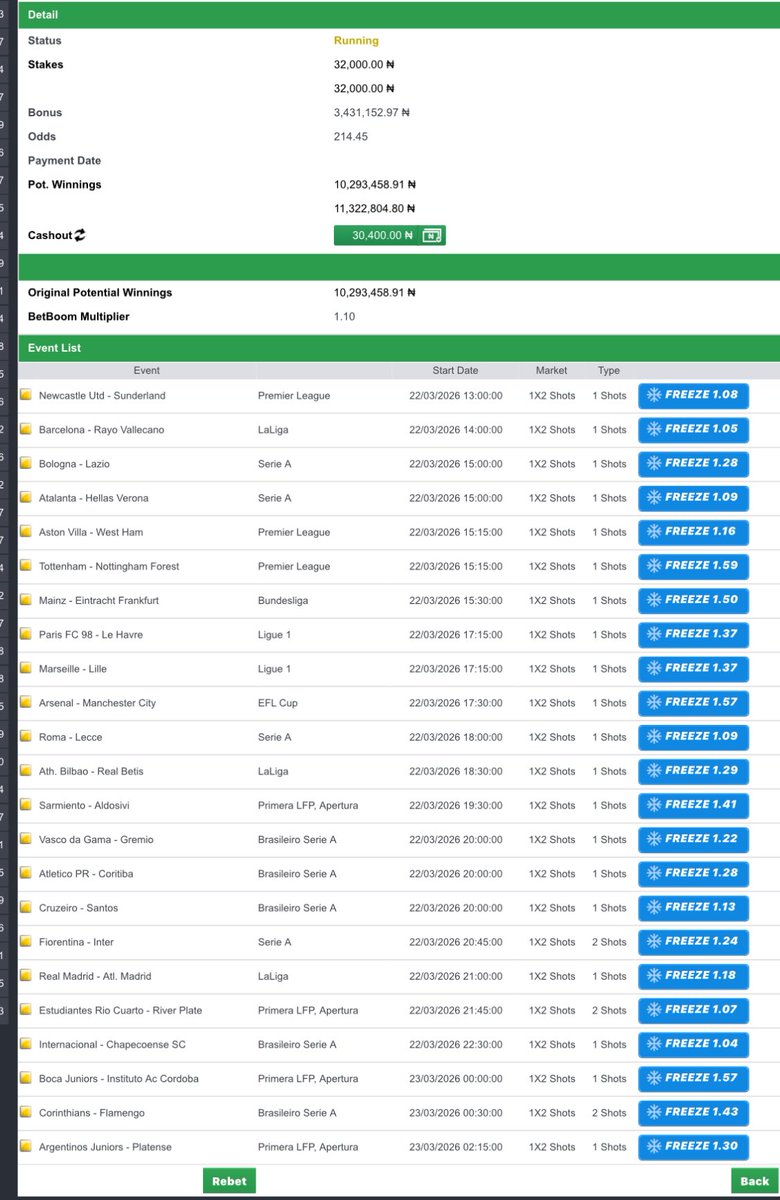Freeze Estudiantes Rio Cuarto - River Plate

(x=693, y=1010)
